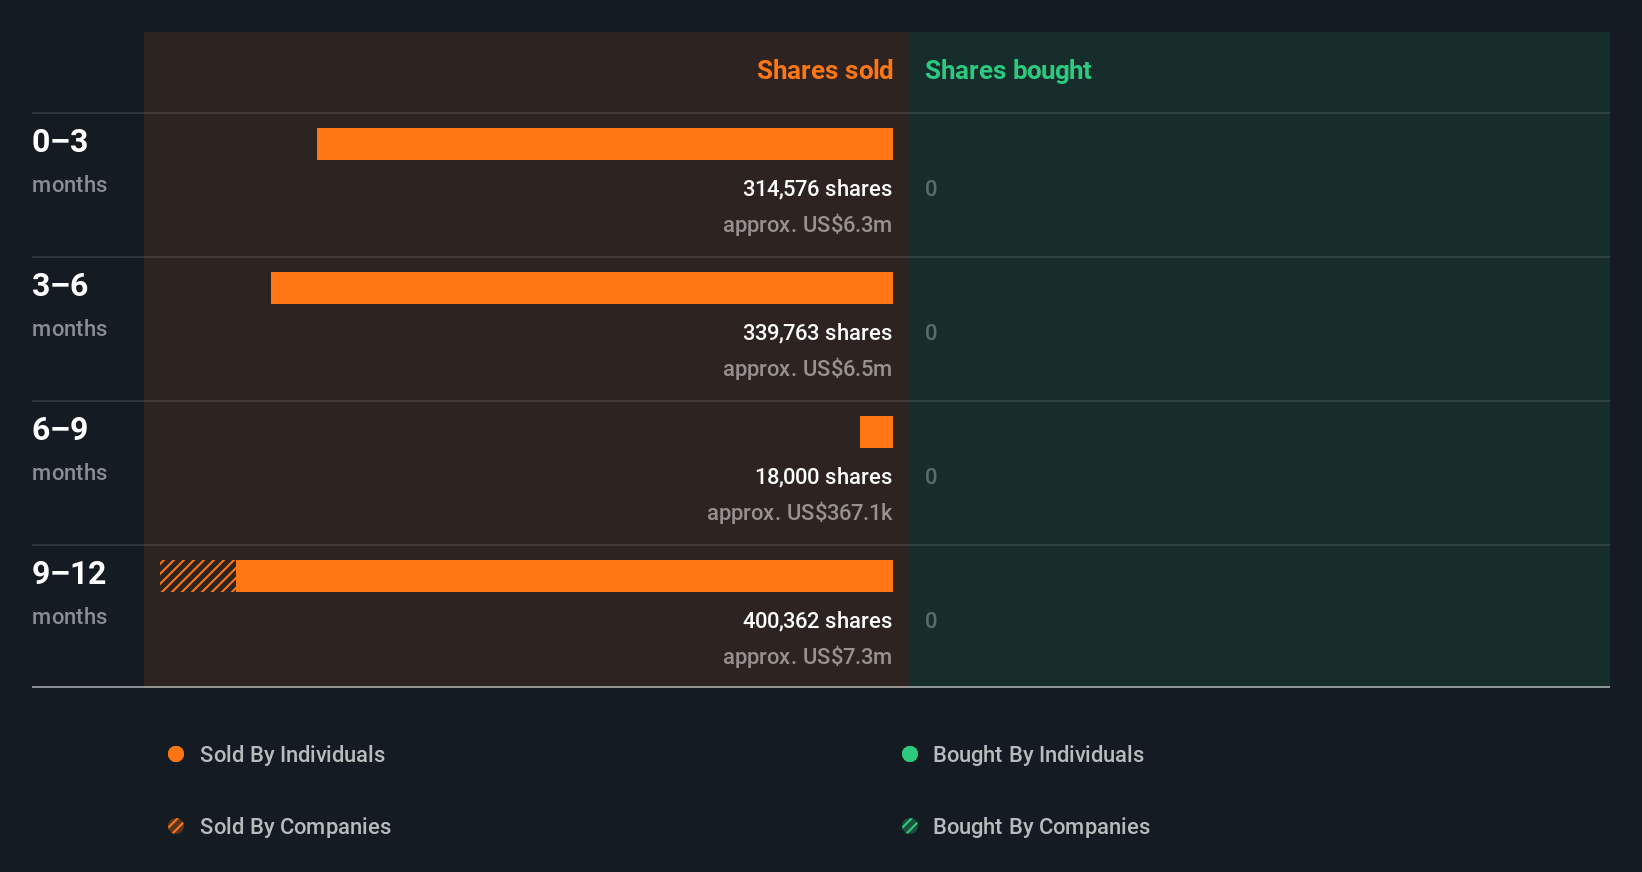
Task: Select the approx. US$6.3m value
Action: (x=807, y=224)
